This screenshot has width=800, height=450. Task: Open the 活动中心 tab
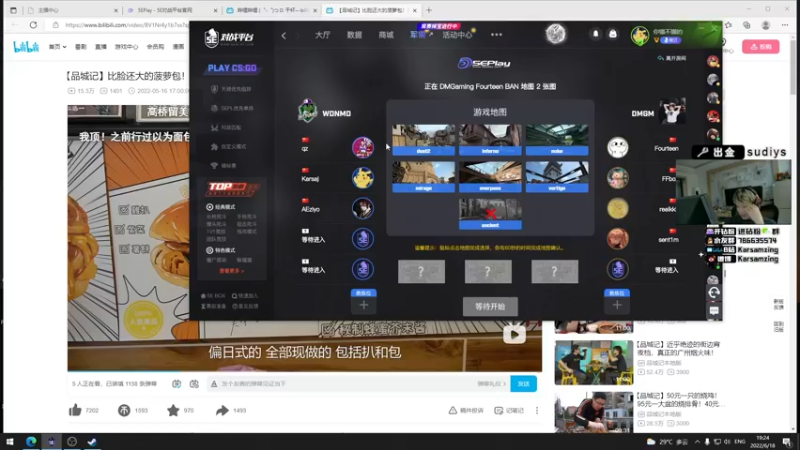(x=457, y=35)
